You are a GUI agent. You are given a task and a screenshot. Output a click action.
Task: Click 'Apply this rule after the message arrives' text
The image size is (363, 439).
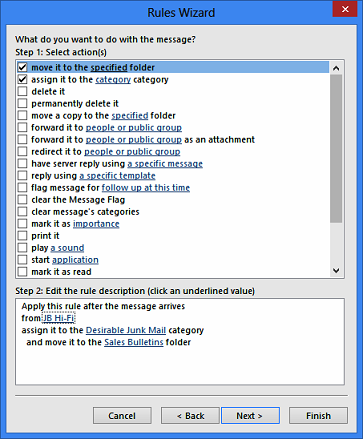pyautogui.click(x=103, y=306)
